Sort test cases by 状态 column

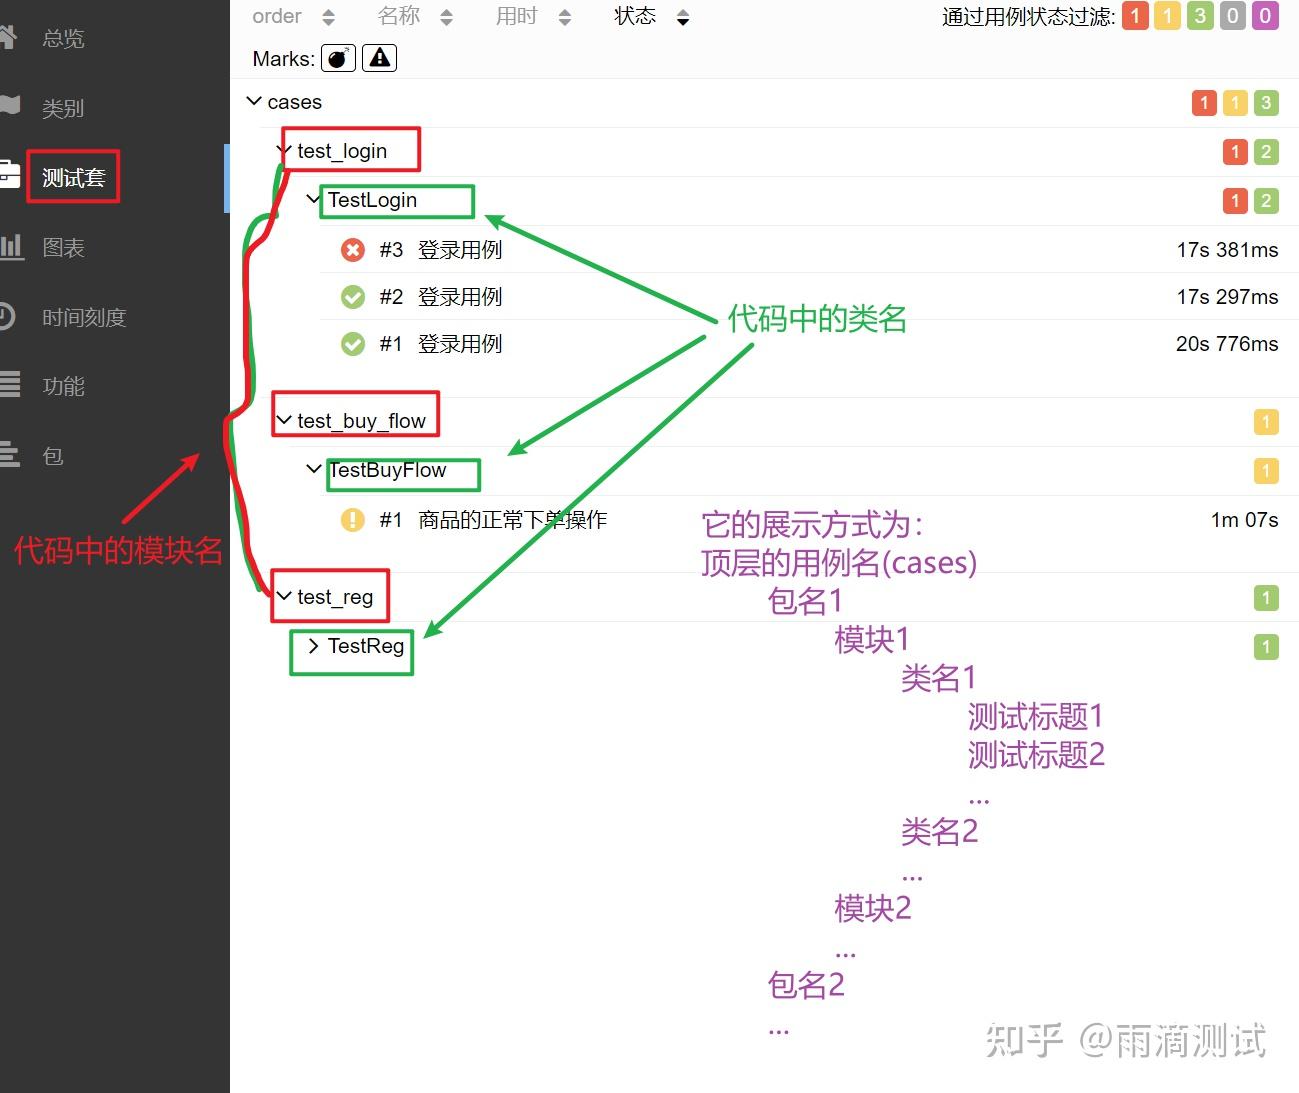tap(651, 16)
